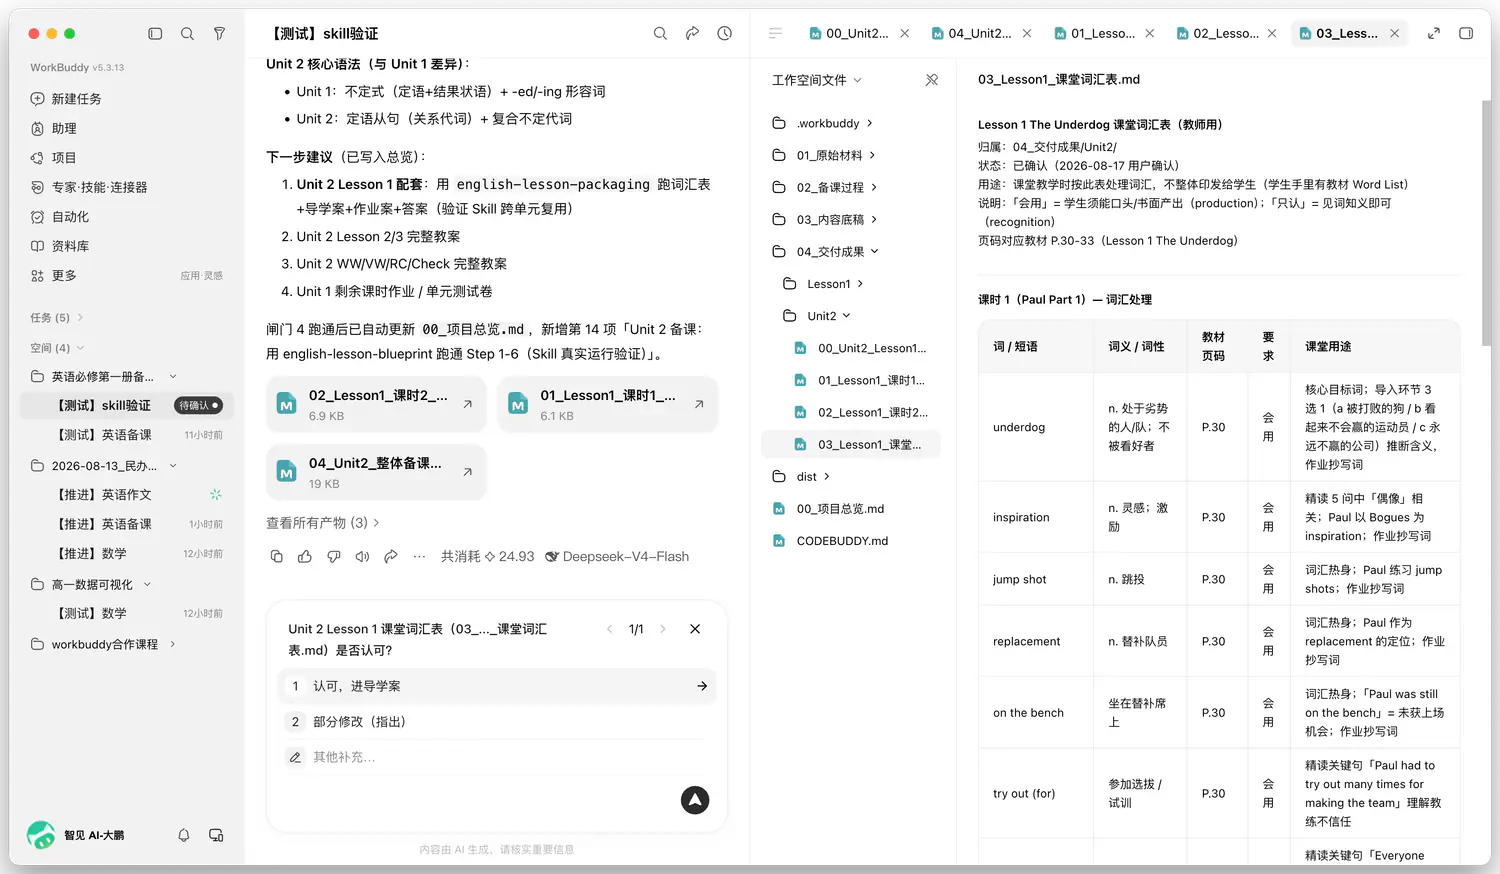
Task: Expand the 工作空间文件 dropdown
Action: (x=817, y=80)
